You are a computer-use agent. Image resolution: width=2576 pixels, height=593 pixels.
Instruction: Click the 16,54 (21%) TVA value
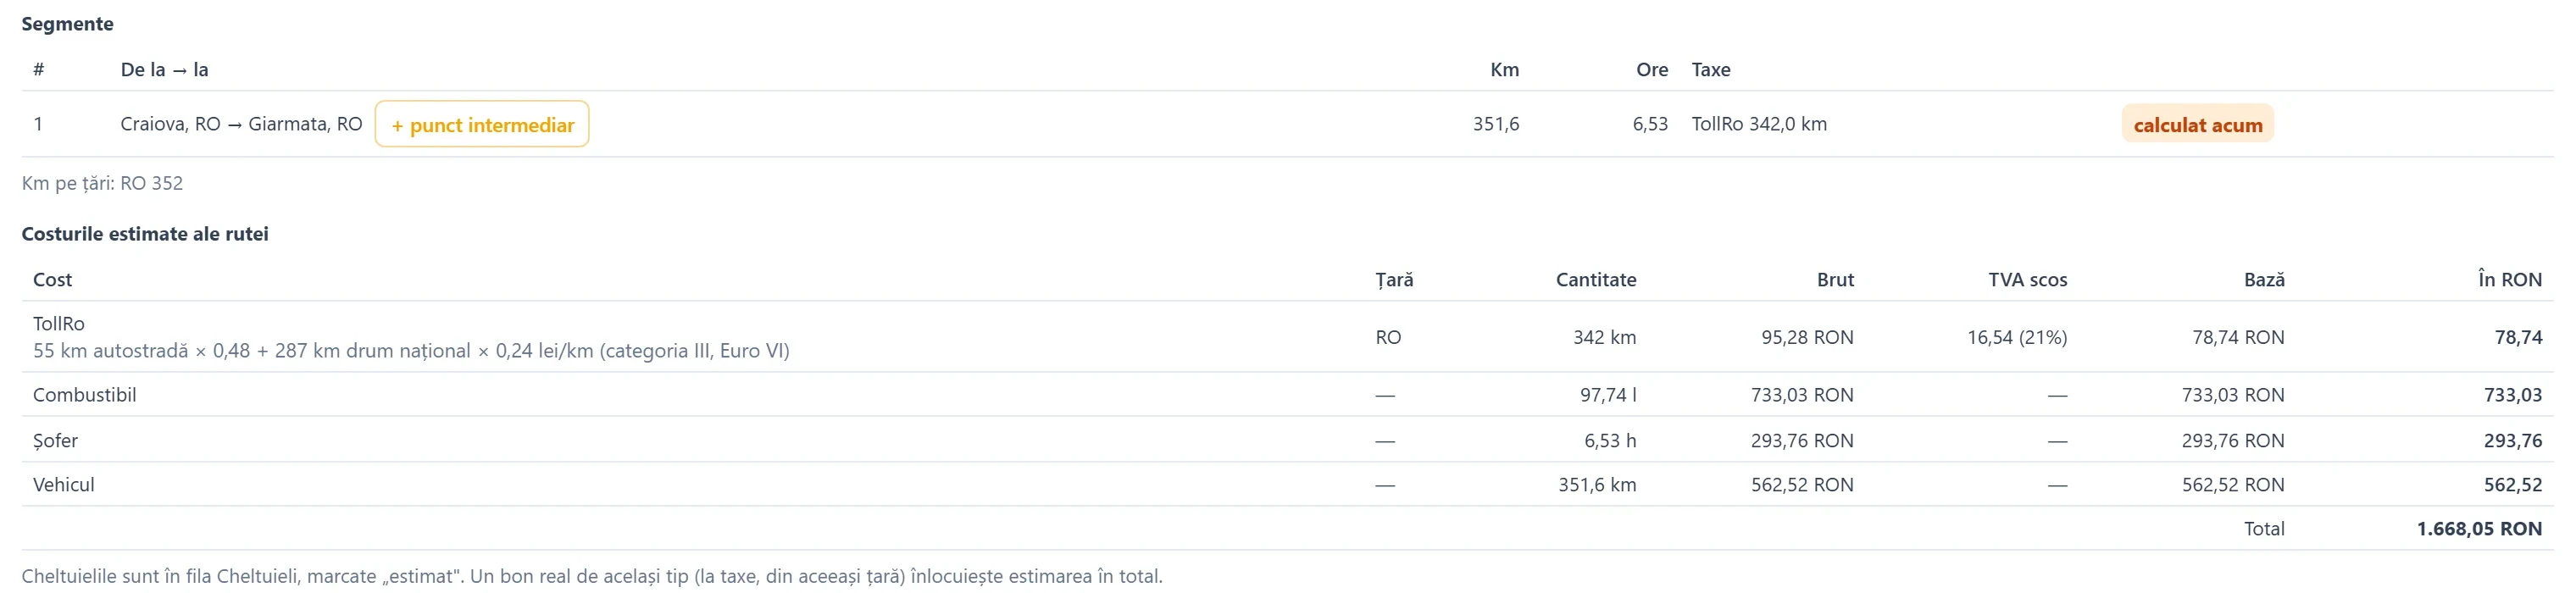pyautogui.click(x=2017, y=337)
